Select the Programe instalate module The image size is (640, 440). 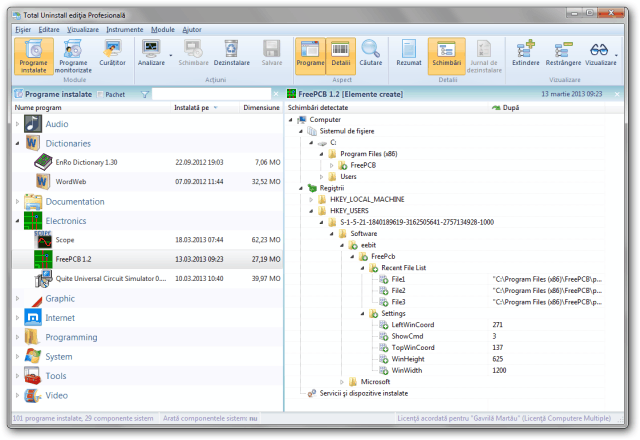pyautogui.click(x=34, y=56)
